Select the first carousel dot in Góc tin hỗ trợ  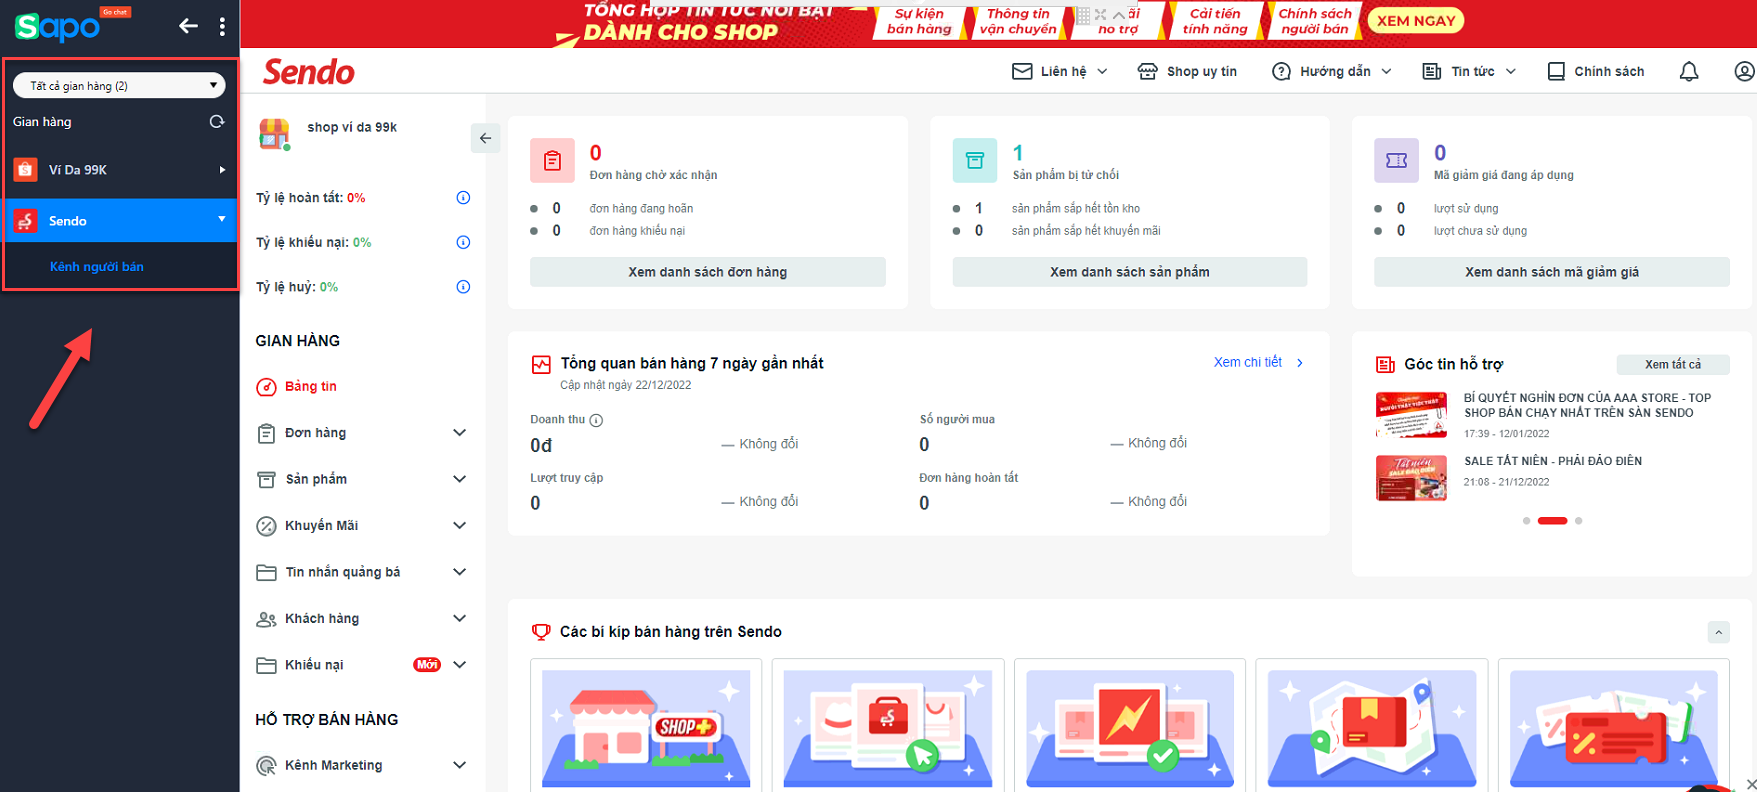1526,521
